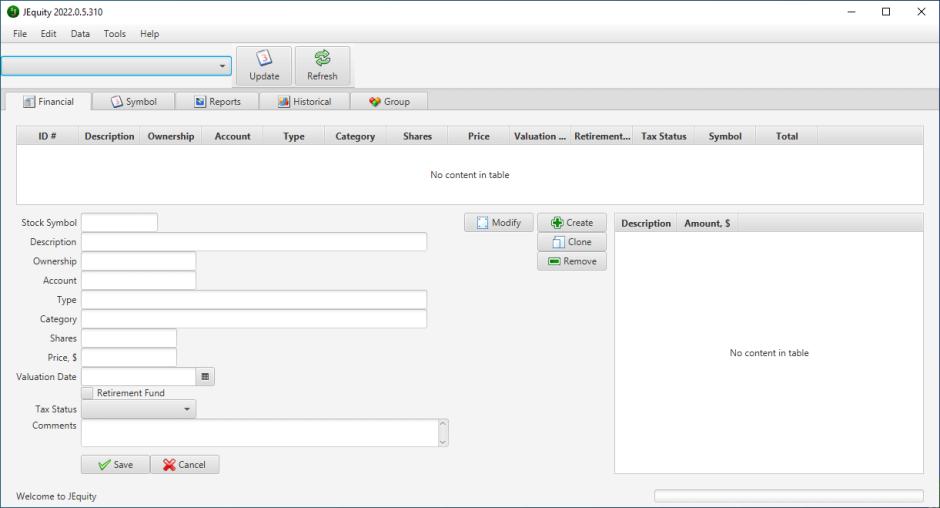Select the Group tab

click(x=389, y=101)
